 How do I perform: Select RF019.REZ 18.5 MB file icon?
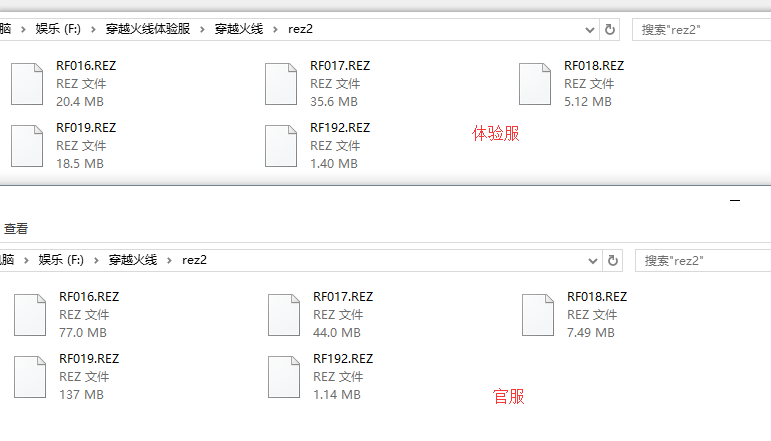coord(27,146)
